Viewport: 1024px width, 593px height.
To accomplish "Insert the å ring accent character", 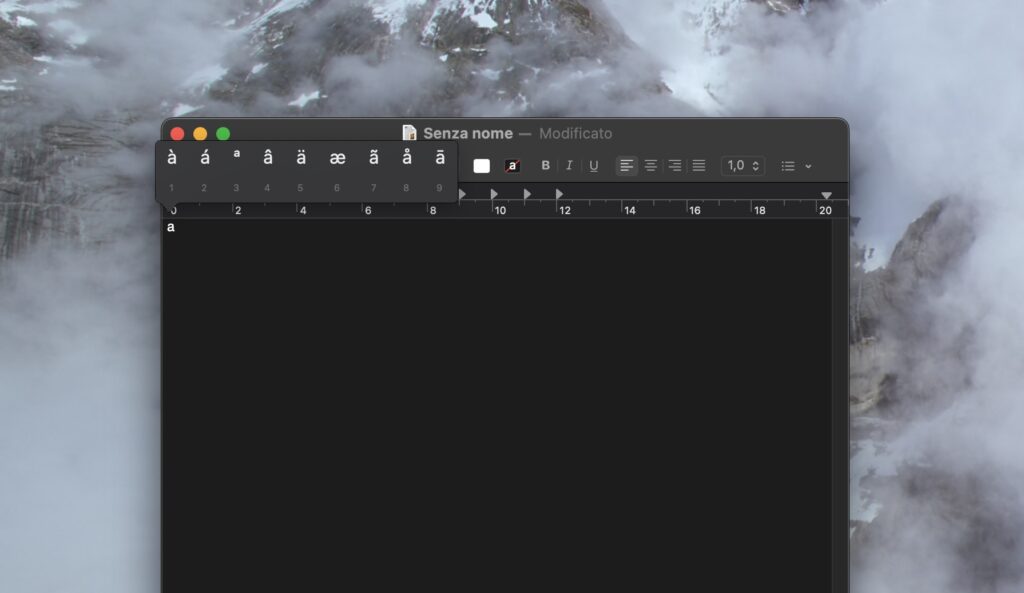I will pos(406,158).
